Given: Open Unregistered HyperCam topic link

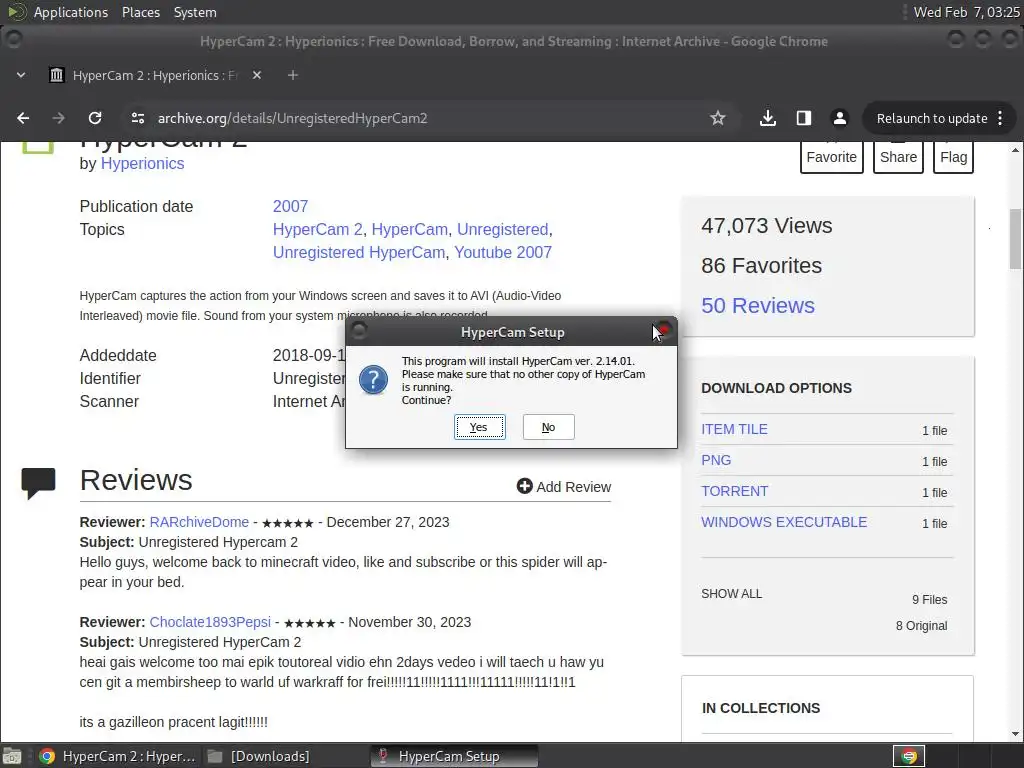Looking at the screenshot, I should point(359,252).
